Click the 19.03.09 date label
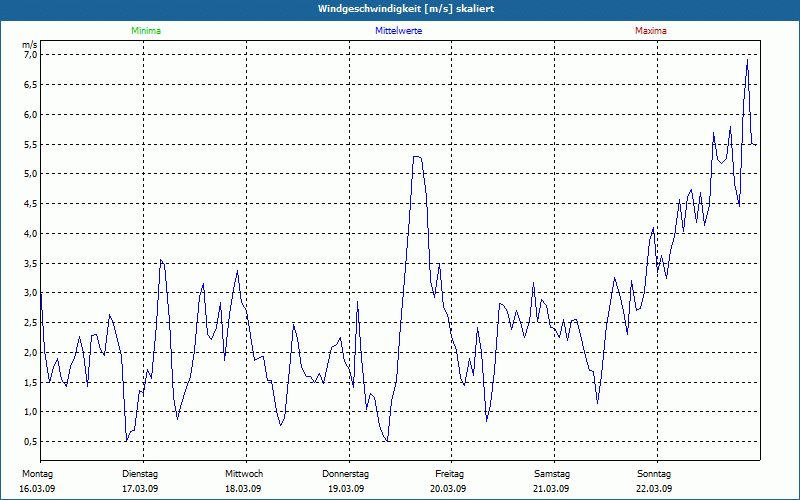This screenshot has width=800, height=500. 346,489
